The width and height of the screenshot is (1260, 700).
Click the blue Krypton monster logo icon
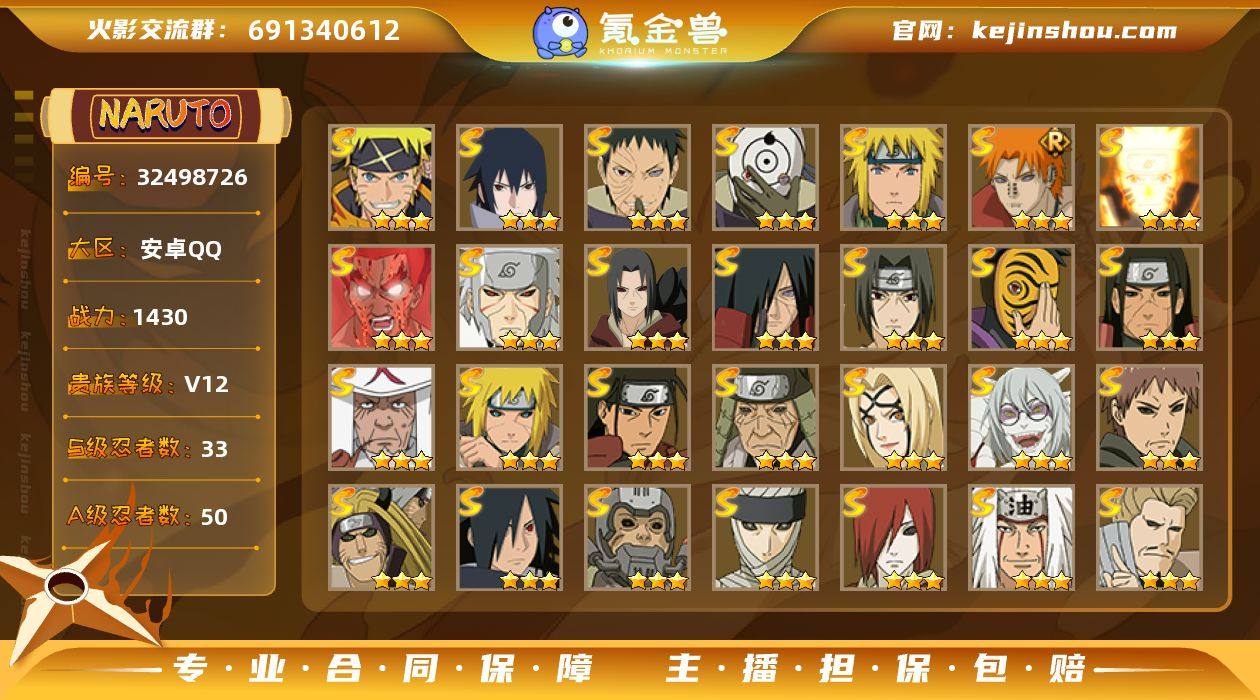(x=560, y=32)
